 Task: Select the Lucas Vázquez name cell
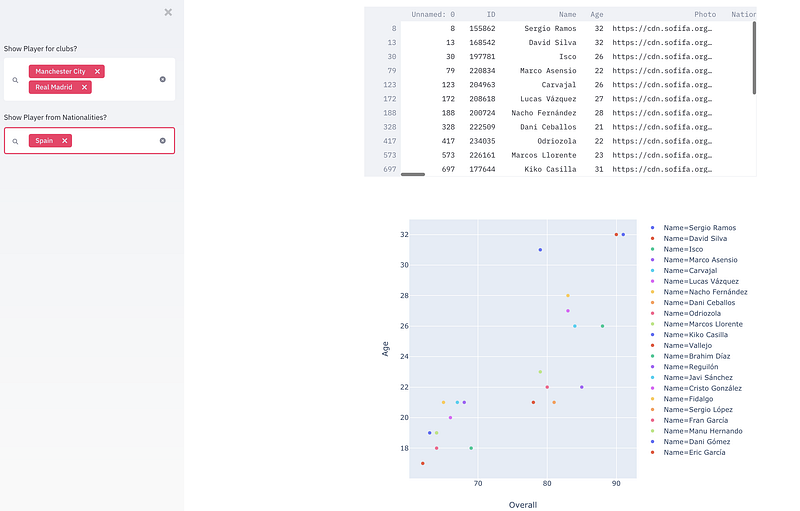[x=548, y=99]
